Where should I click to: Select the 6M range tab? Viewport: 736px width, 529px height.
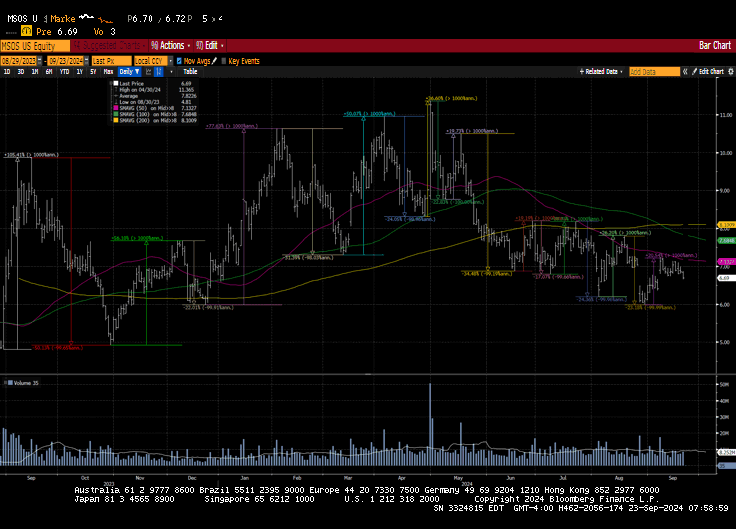click(x=49, y=72)
